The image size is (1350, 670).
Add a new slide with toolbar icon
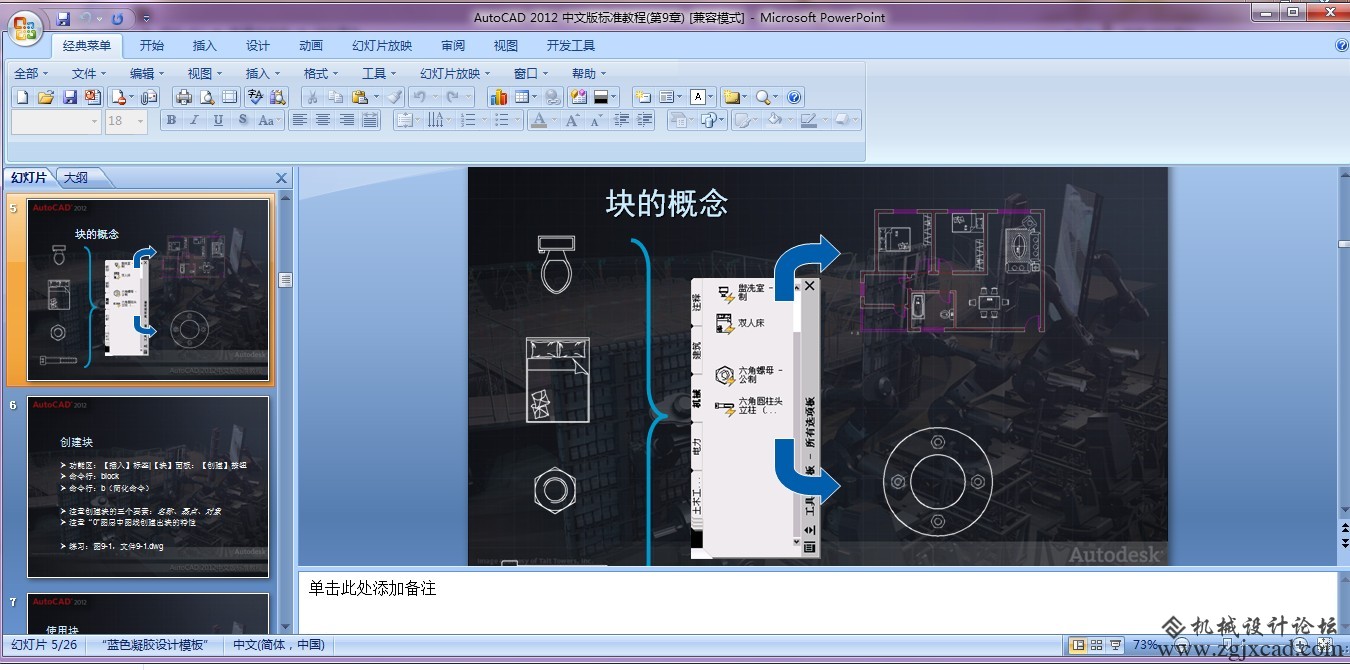pyautogui.click(x=642, y=97)
